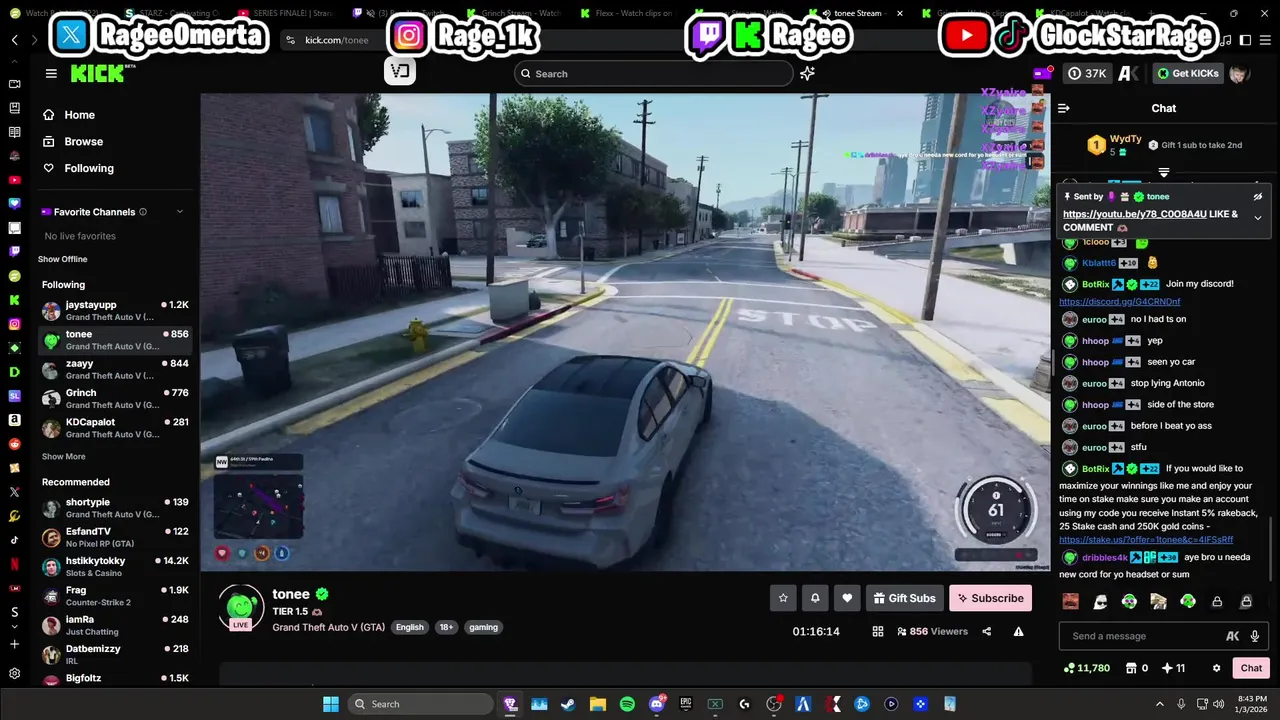Expand the pinned message chevron

pos(1258,217)
